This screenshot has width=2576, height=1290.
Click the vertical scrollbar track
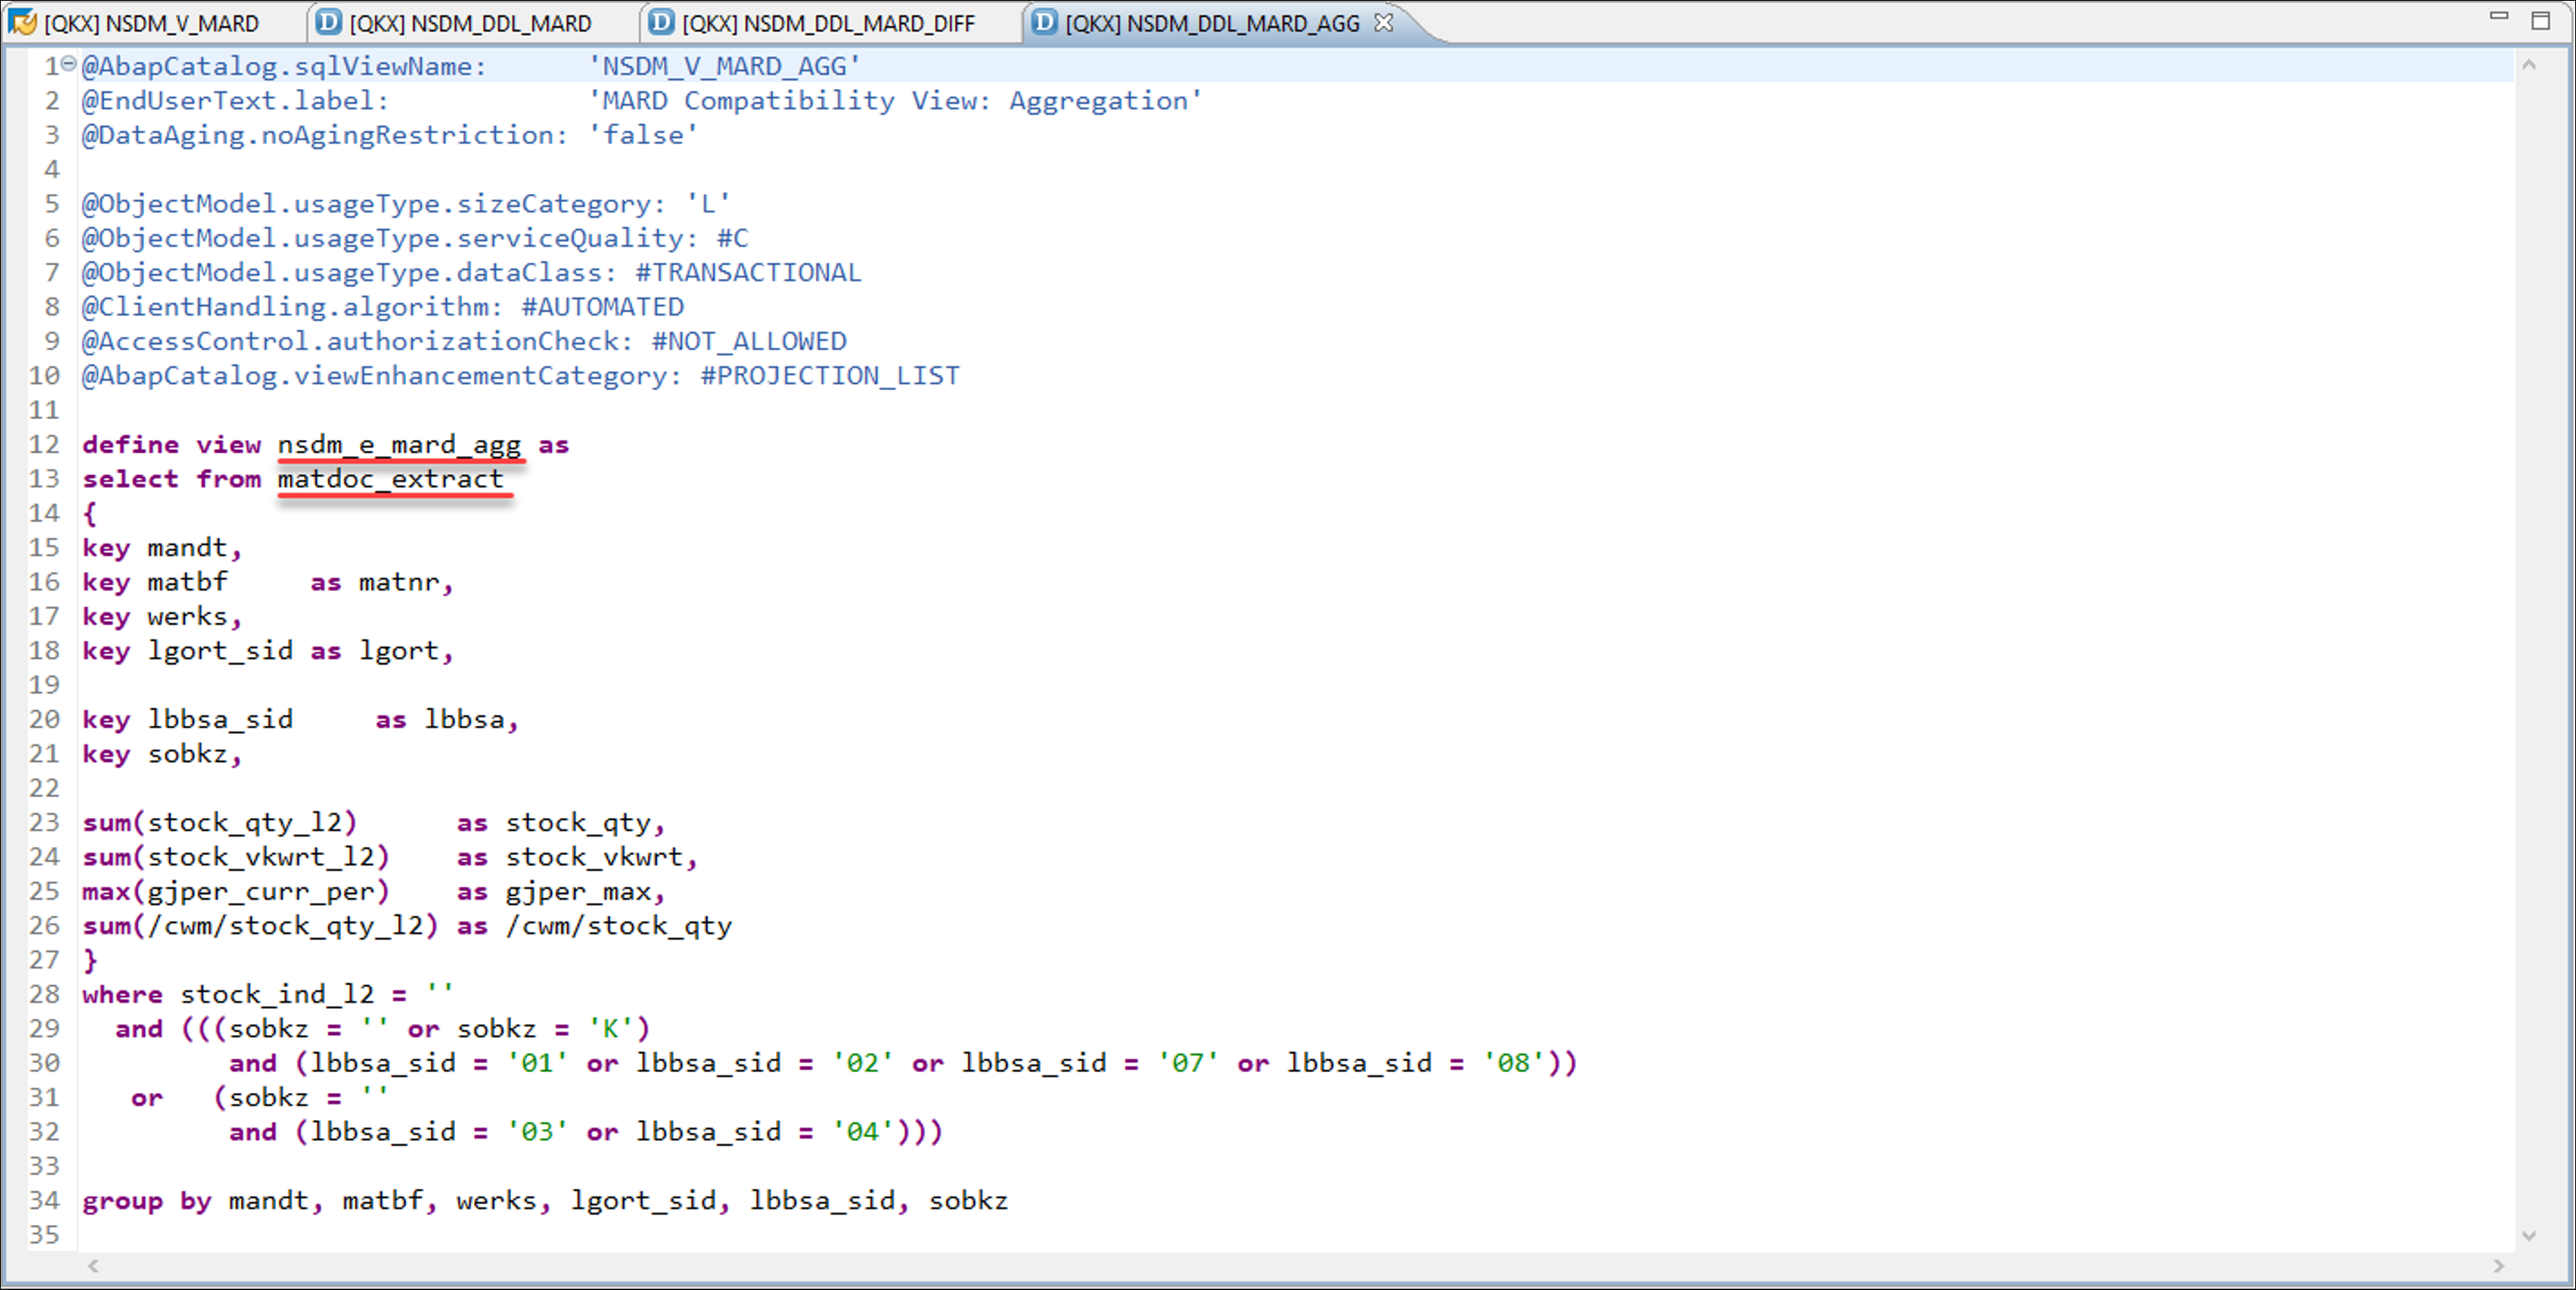[x=2530, y=650]
